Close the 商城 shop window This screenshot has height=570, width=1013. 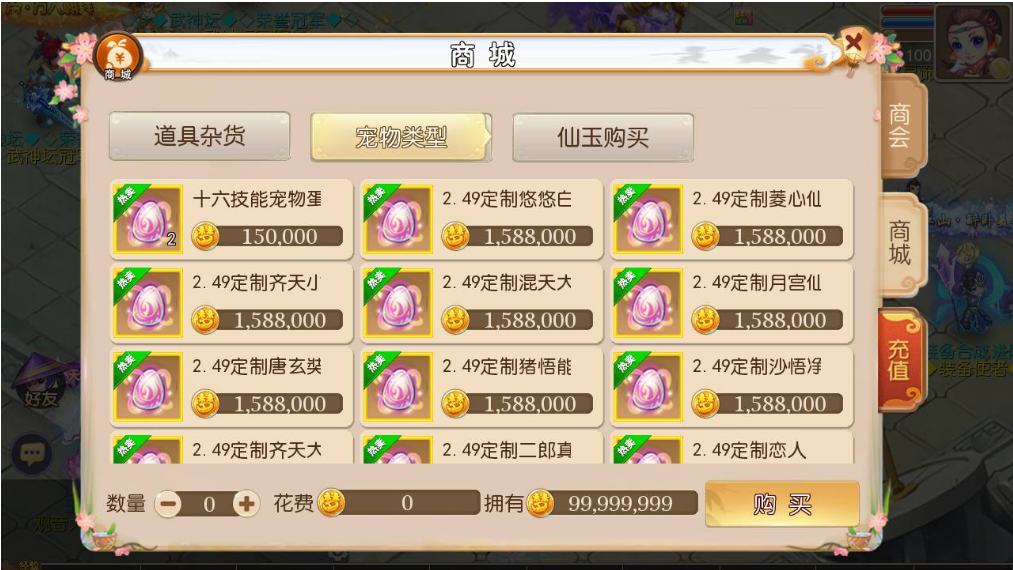(853, 43)
